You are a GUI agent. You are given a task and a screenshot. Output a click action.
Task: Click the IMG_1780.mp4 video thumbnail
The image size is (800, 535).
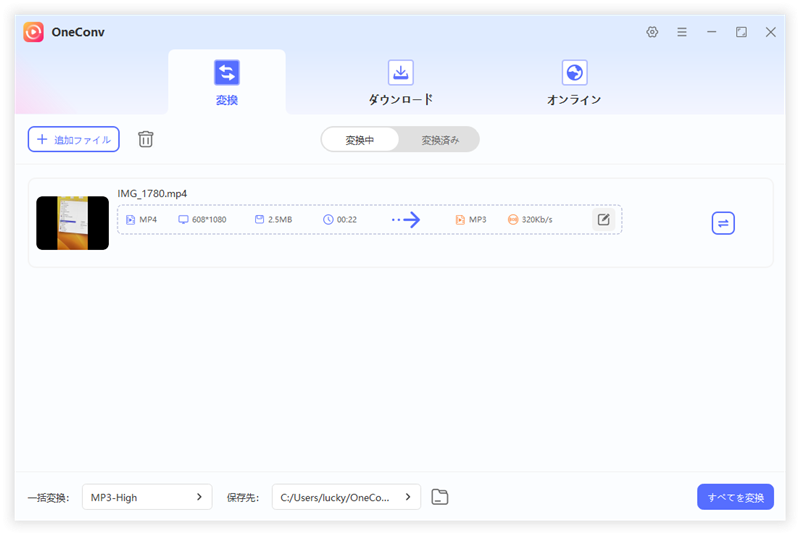(72, 223)
